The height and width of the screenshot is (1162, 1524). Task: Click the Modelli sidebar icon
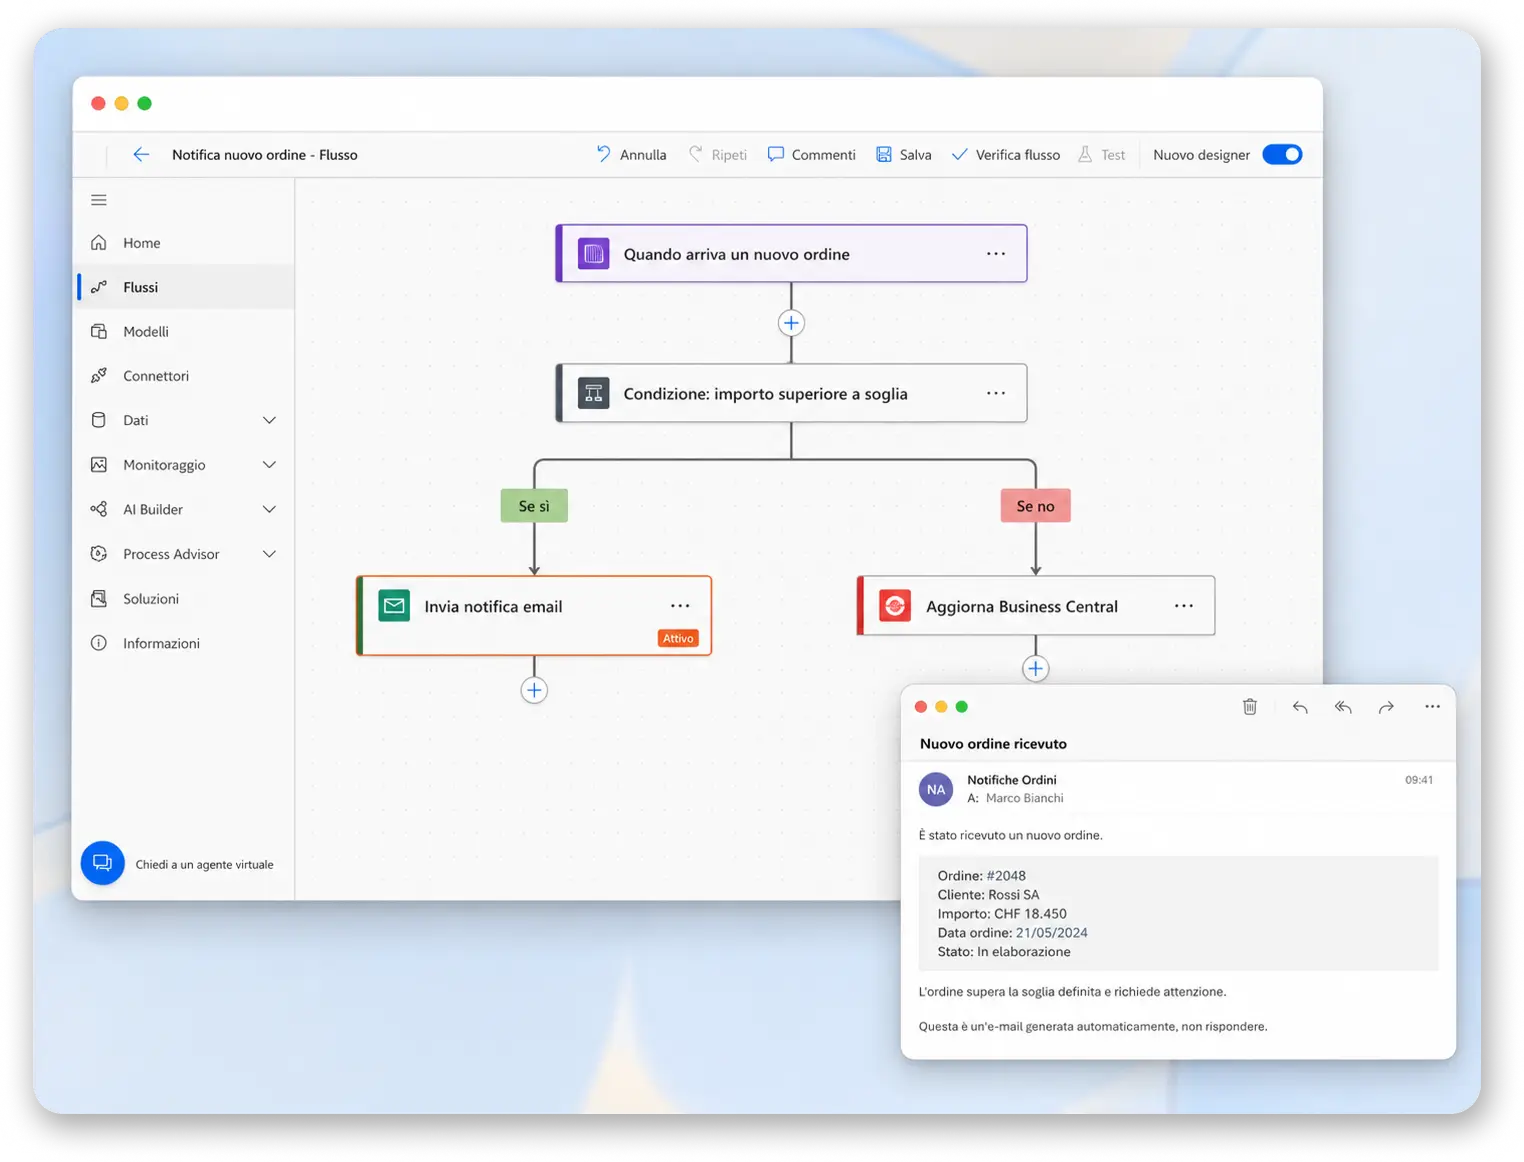[99, 331]
